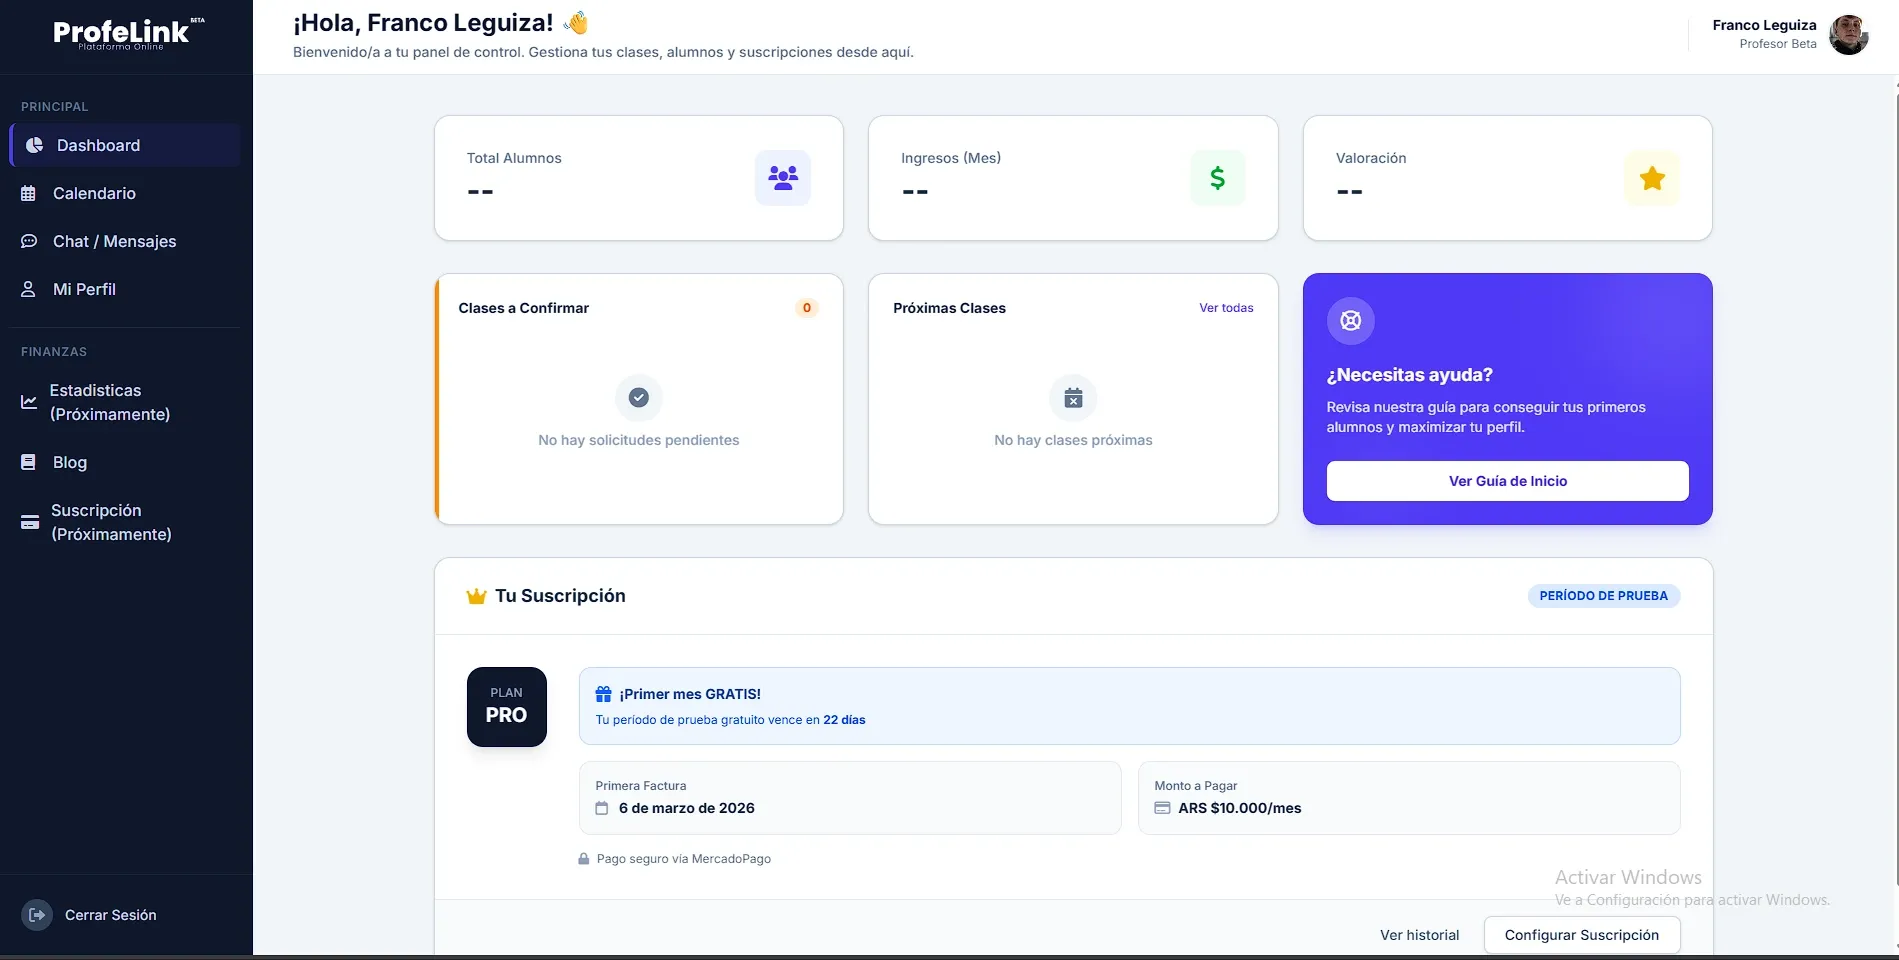The width and height of the screenshot is (1899, 960).
Task: Click the card icon beside ARS $10.000/mes
Action: [1162, 808]
